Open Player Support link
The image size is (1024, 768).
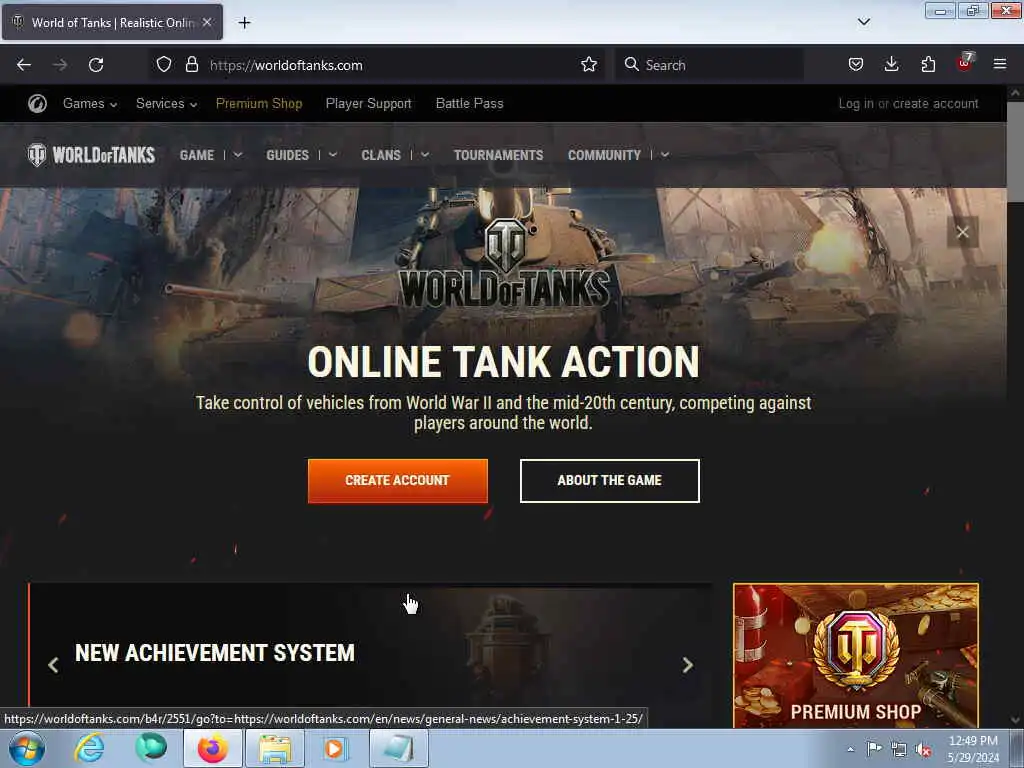(368, 104)
